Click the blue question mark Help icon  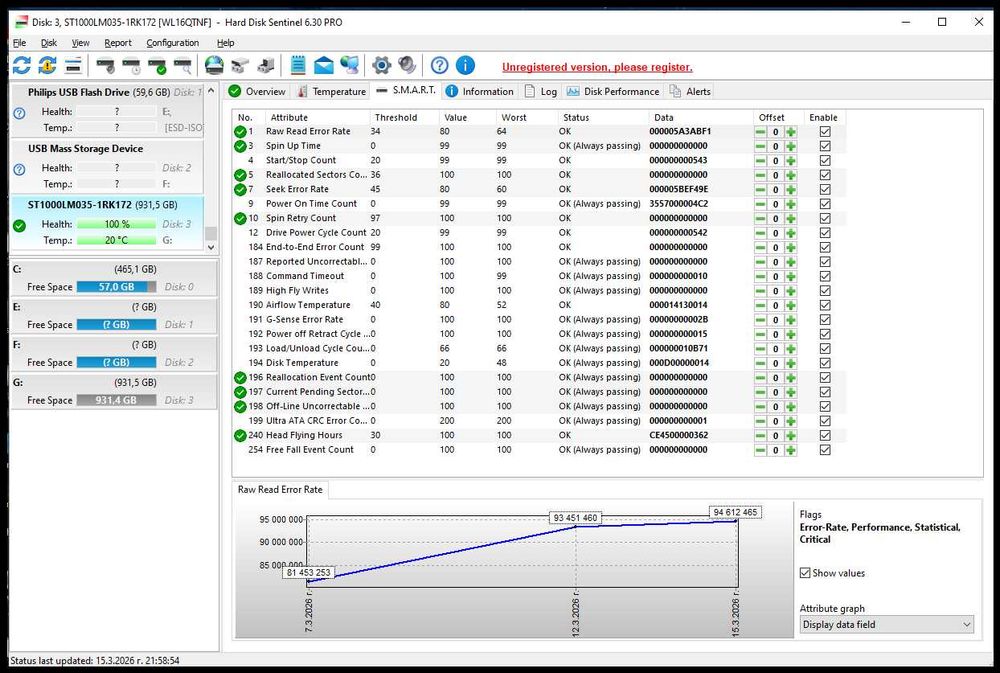[x=439, y=66]
